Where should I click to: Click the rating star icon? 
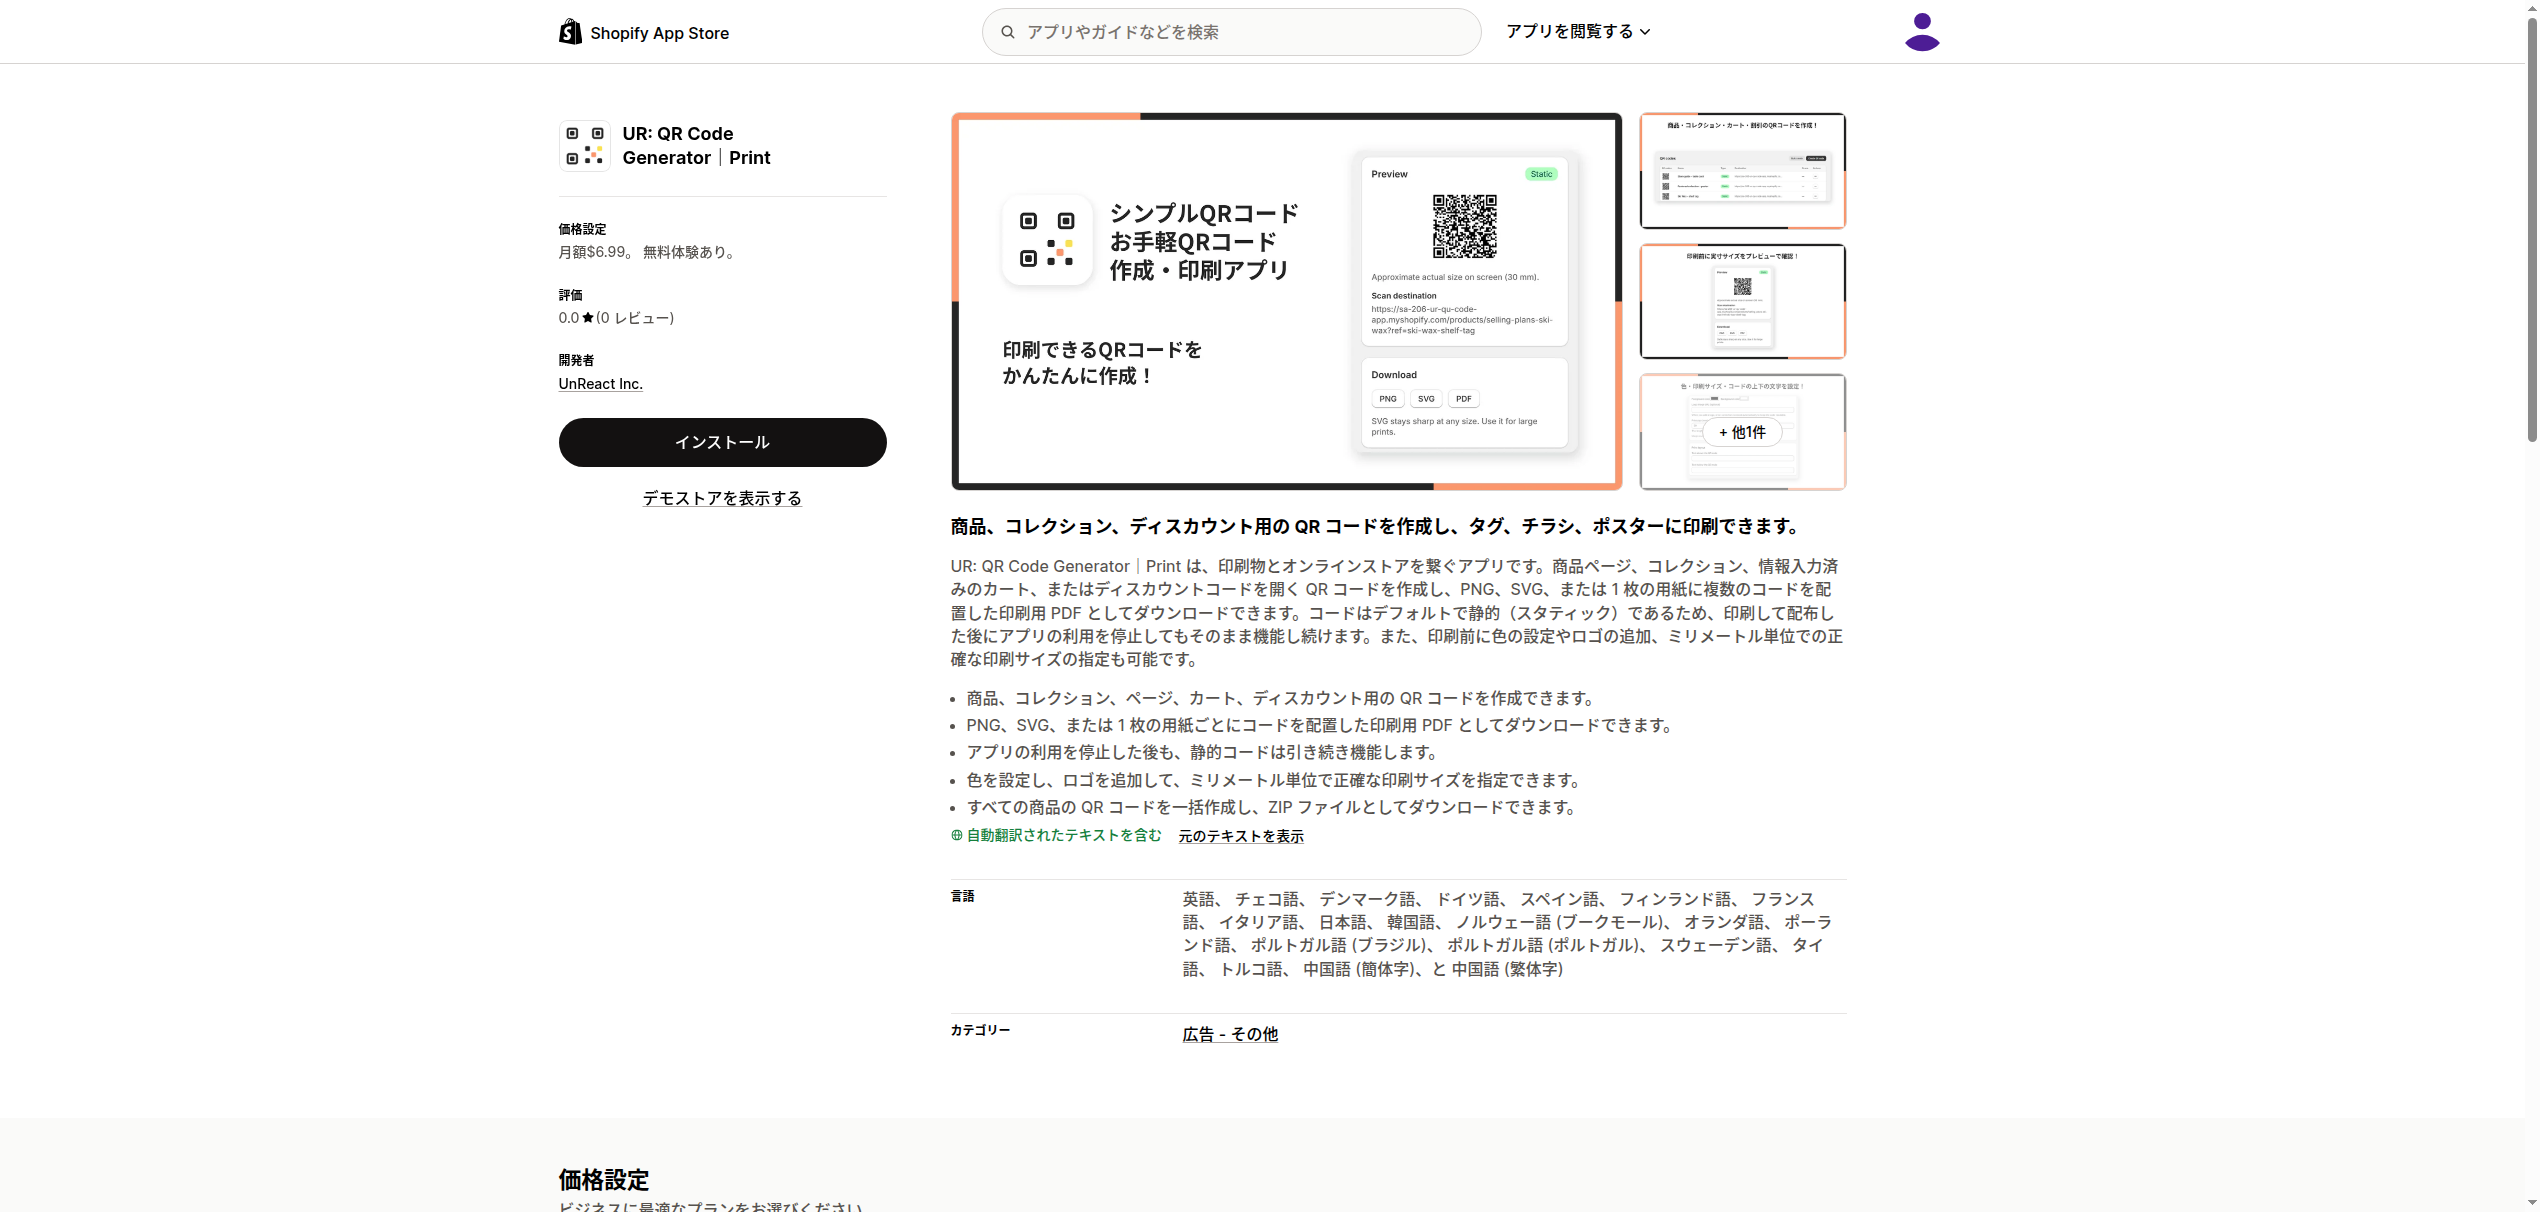(588, 318)
